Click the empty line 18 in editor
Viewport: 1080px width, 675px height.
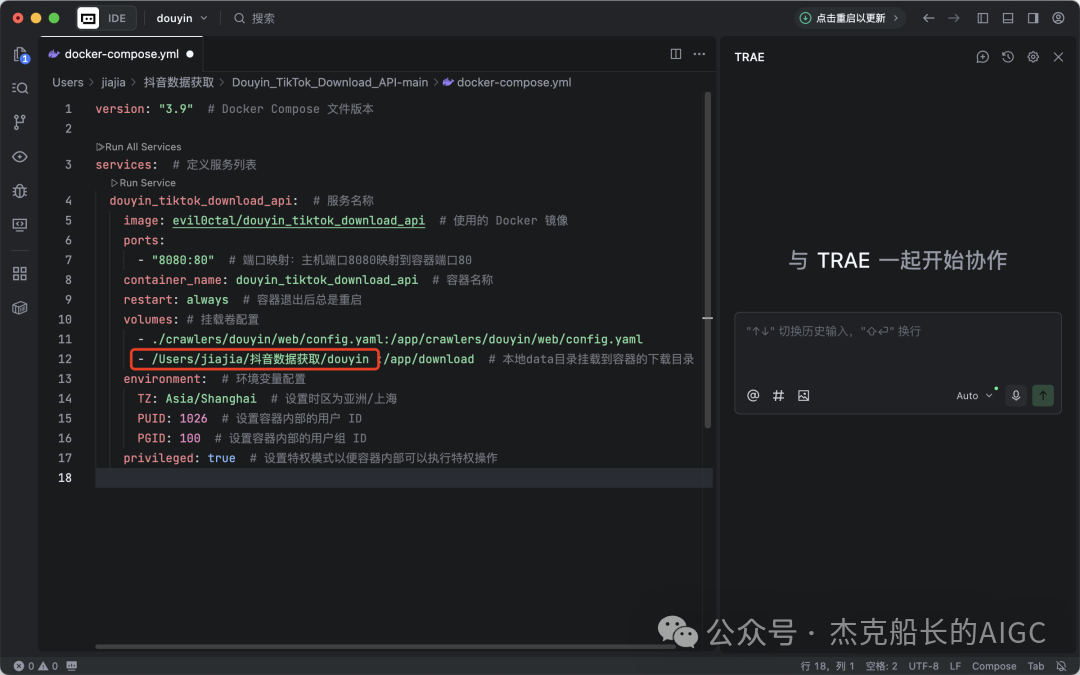pyautogui.click(x=404, y=478)
